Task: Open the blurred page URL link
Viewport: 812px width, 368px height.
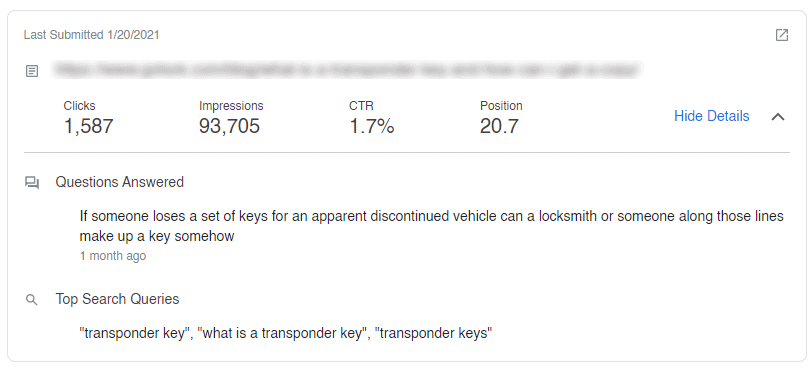Action: point(346,70)
